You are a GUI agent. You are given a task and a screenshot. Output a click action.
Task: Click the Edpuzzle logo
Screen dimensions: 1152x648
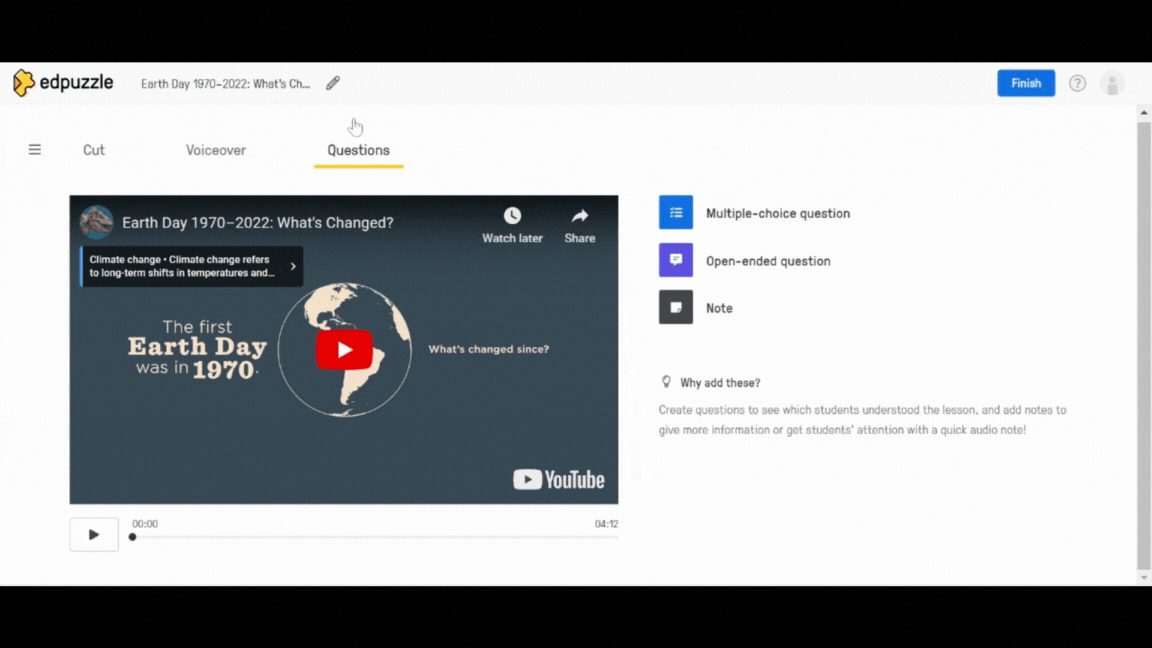click(62, 83)
